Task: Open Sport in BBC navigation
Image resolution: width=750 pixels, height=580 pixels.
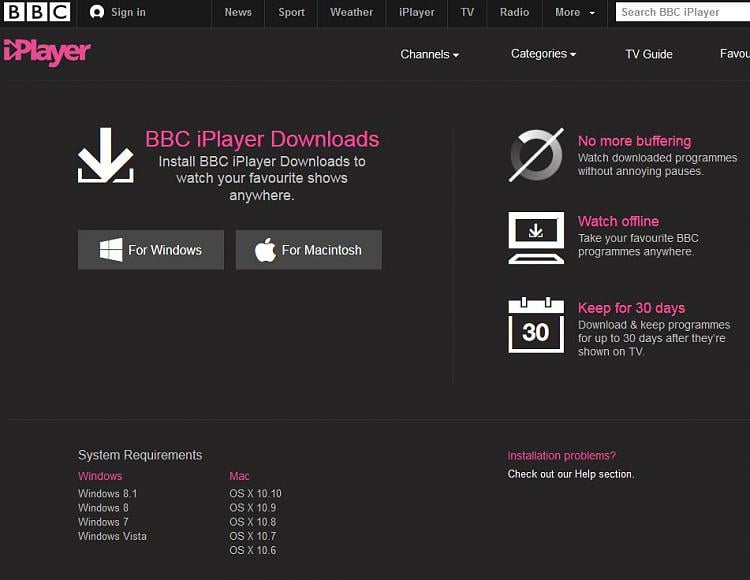Action: tap(291, 12)
